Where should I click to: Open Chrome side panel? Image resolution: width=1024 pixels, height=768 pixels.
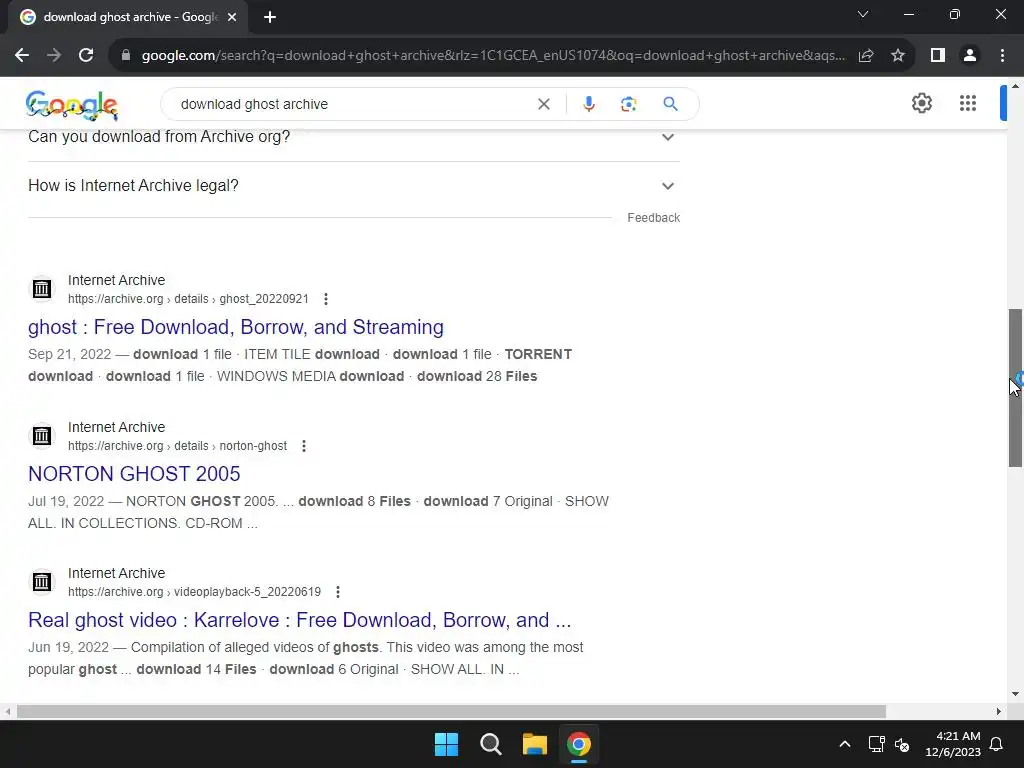point(938,56)
